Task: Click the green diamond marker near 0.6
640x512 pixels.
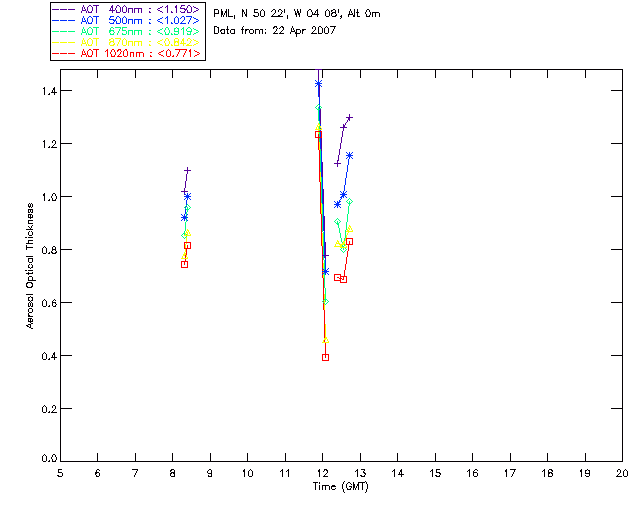Action: click(325, 302)
